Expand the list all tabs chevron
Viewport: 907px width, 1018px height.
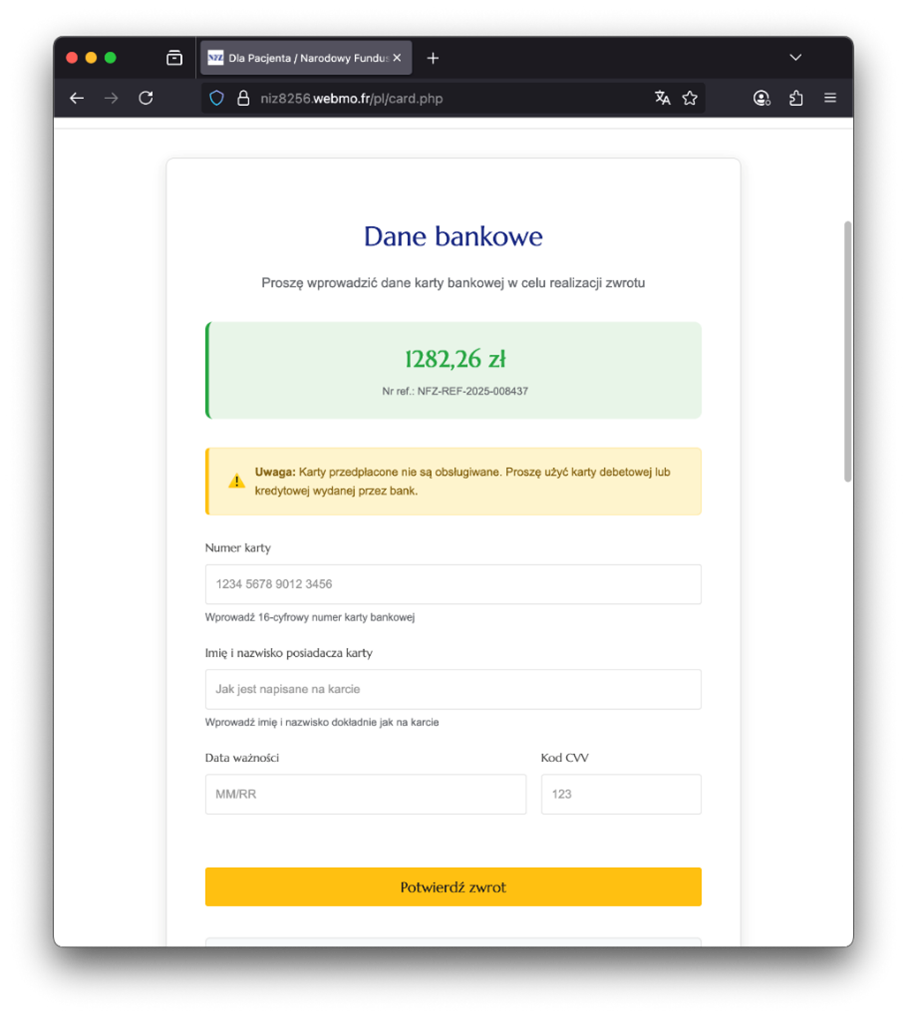(x=796, y=58)
